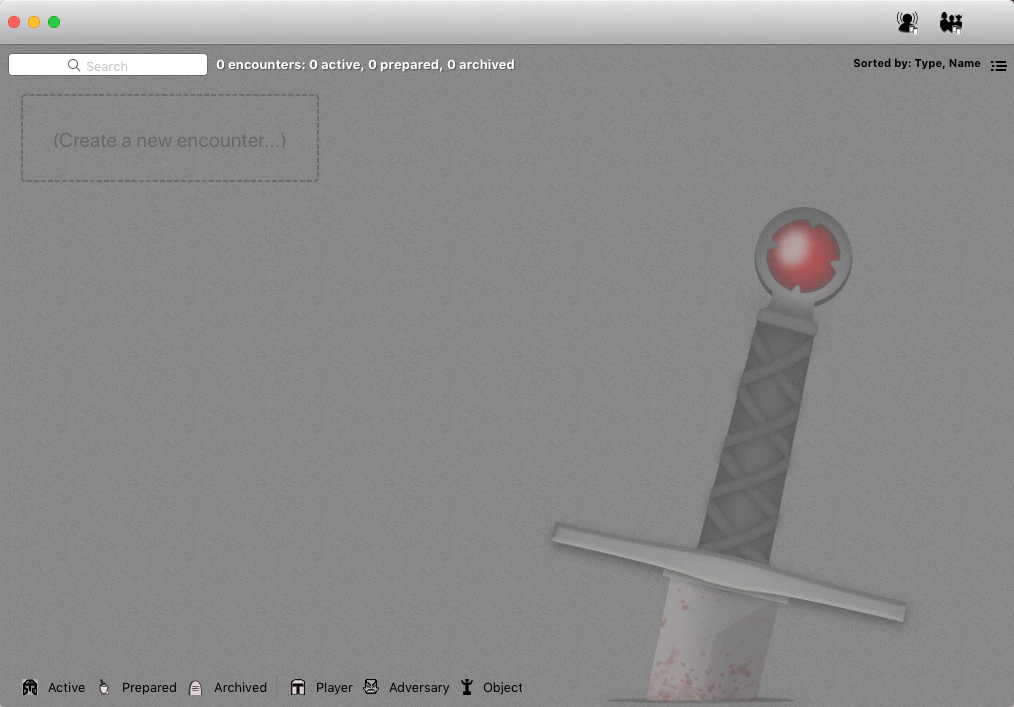1014x707 pixels.
Task: Click the Archived tombstone icon
Action: (x=198, y=687)
